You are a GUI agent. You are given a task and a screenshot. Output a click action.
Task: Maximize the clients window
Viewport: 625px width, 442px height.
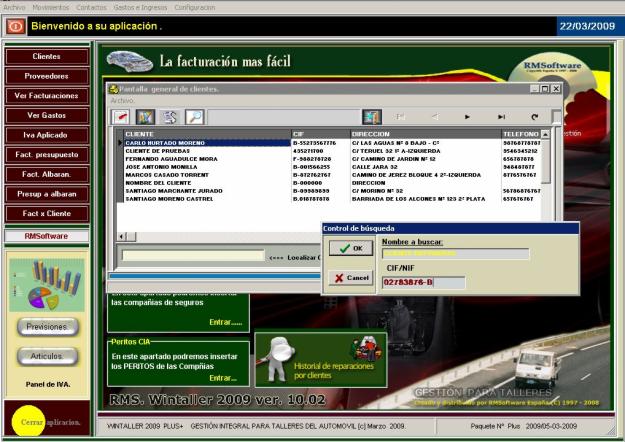click(x=545, y=88)
